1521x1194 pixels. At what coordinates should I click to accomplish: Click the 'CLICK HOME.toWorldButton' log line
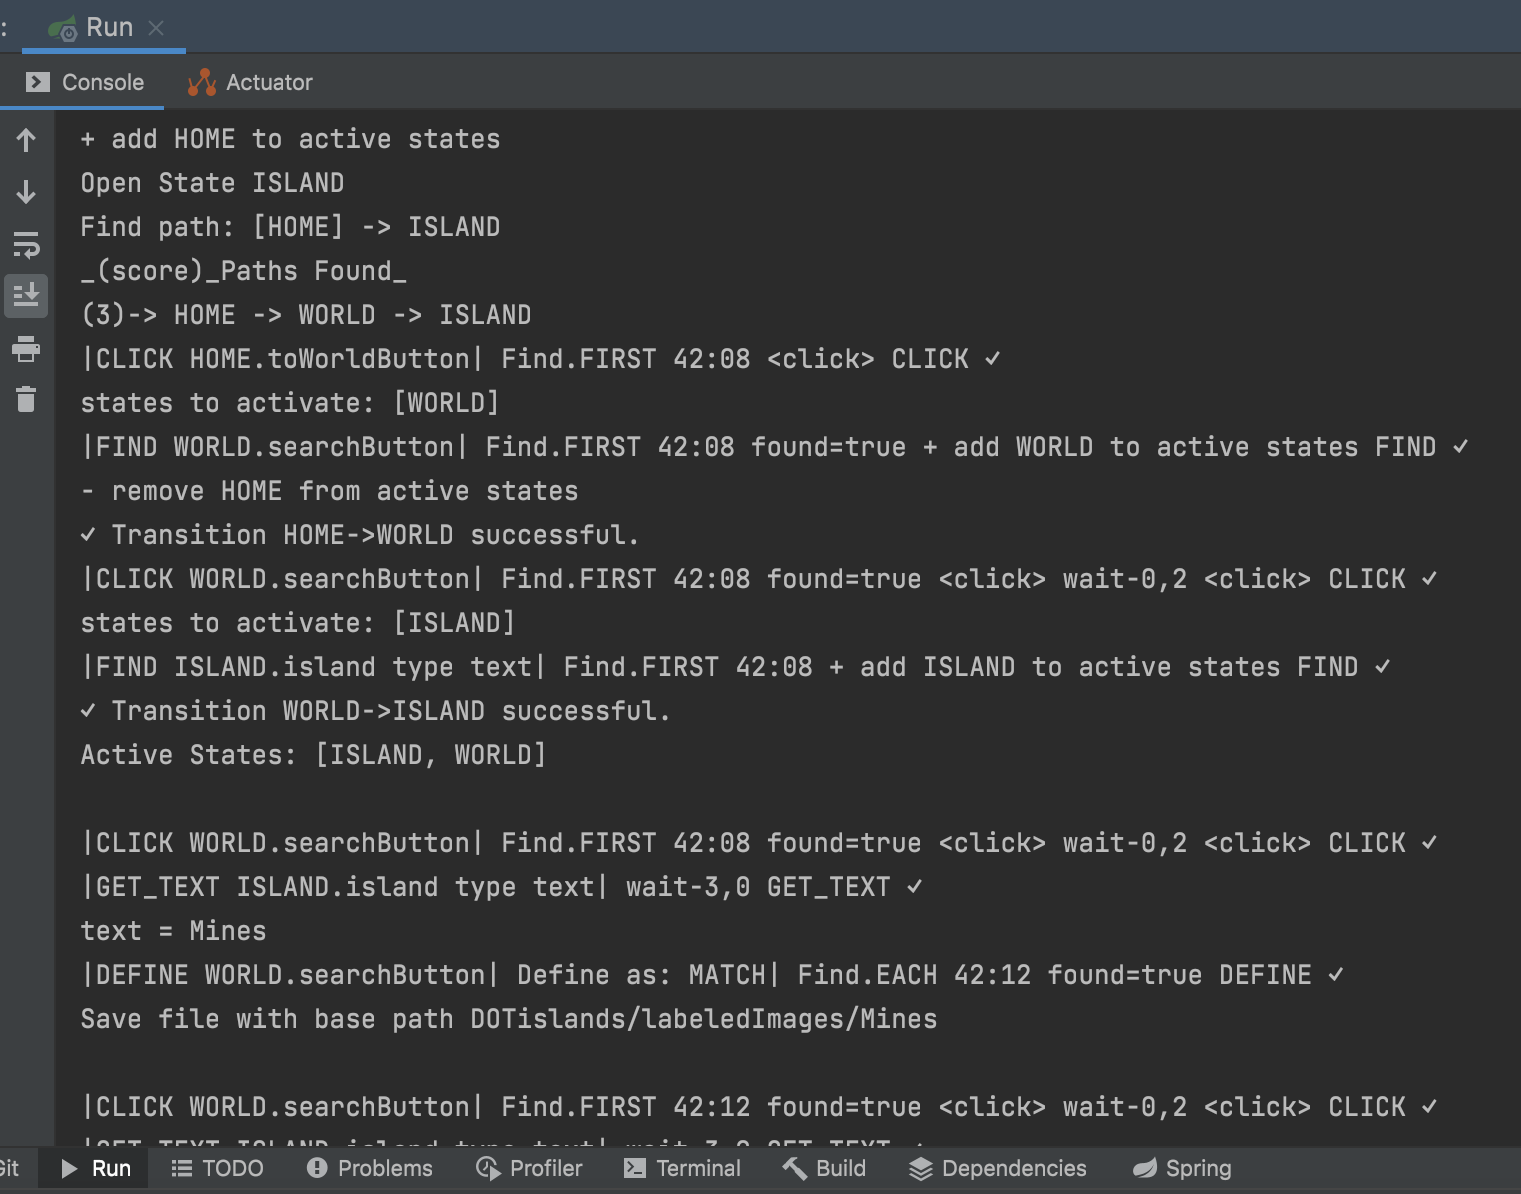click(541, 359)
